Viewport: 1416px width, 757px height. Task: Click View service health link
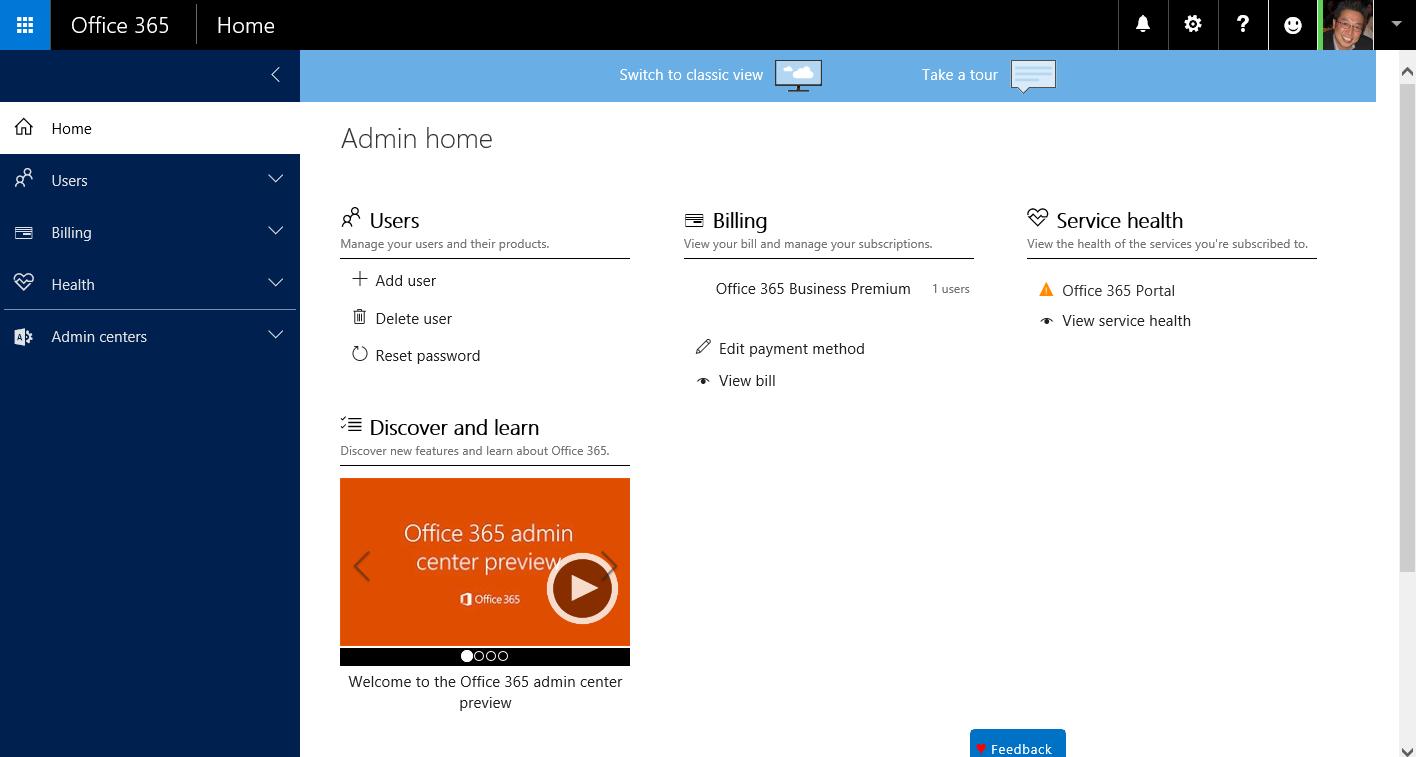1126,321
